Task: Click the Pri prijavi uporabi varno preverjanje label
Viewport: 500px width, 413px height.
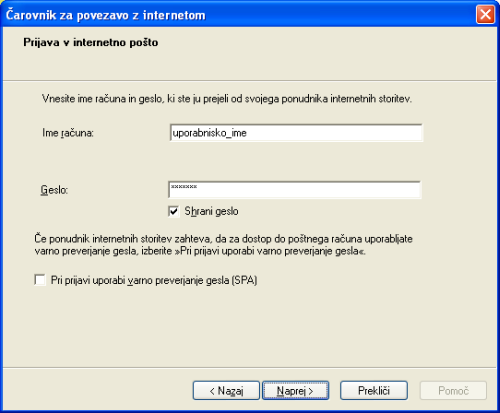Action: pyautogui.click(x=154, y=280)
